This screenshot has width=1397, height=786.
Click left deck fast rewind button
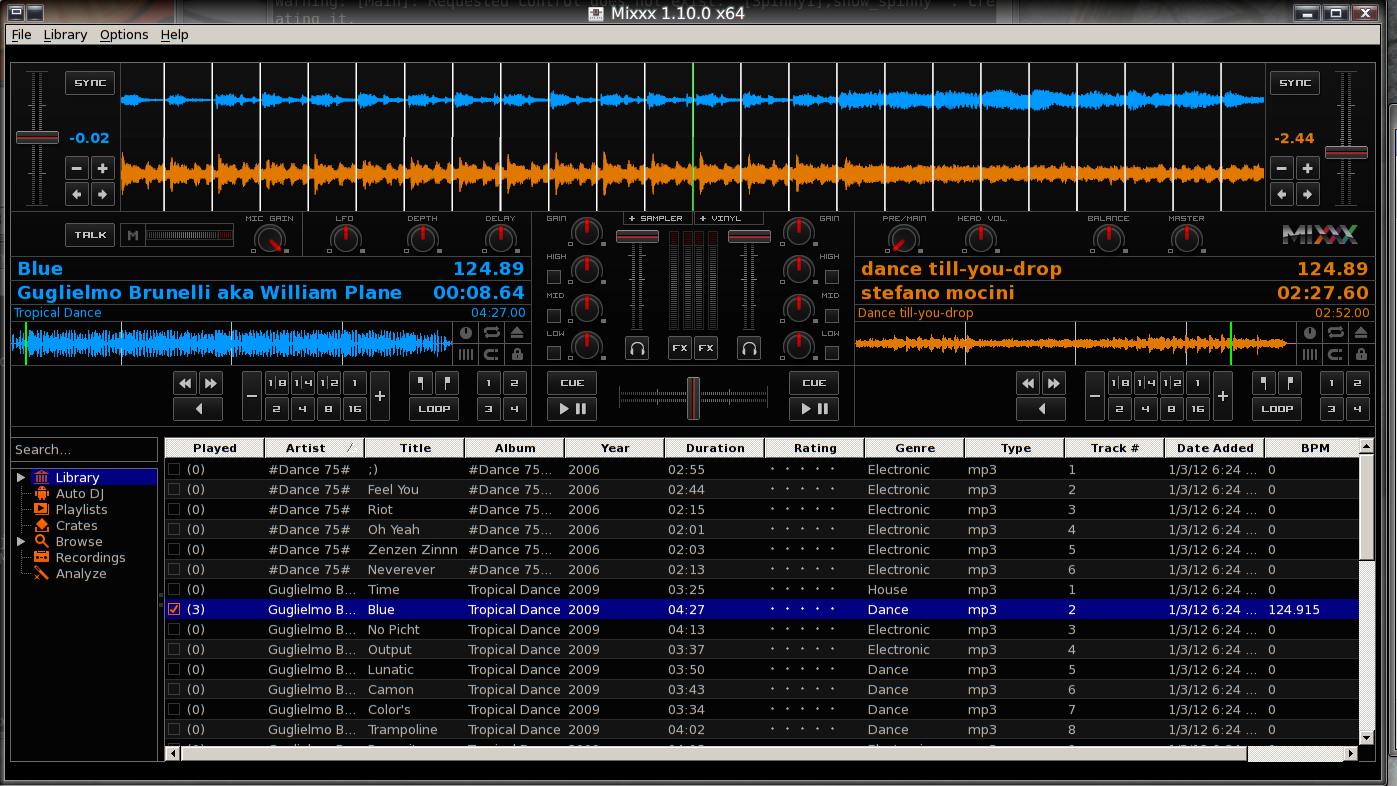pos(185,383)
